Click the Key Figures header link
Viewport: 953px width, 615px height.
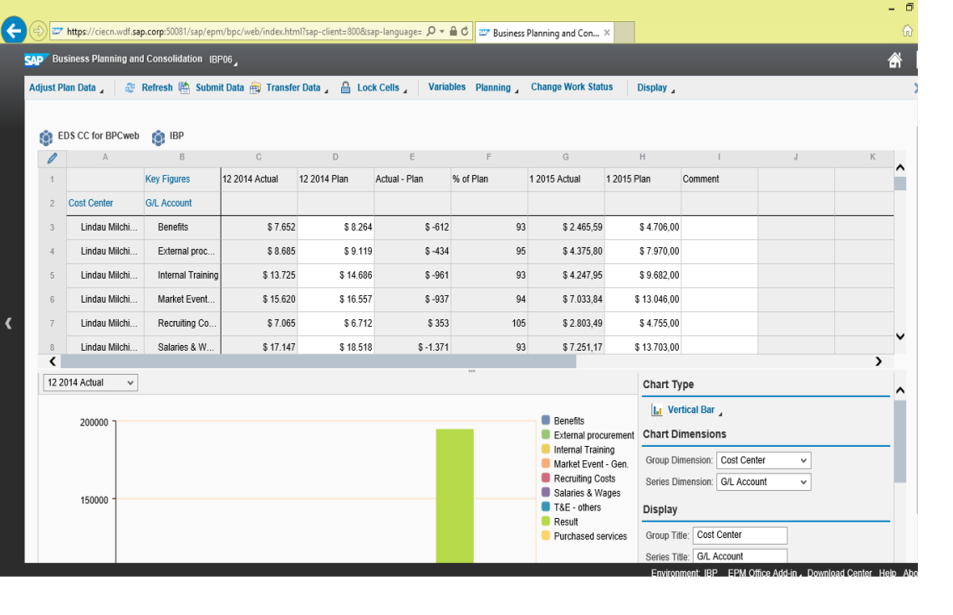(x=167, y=179)
